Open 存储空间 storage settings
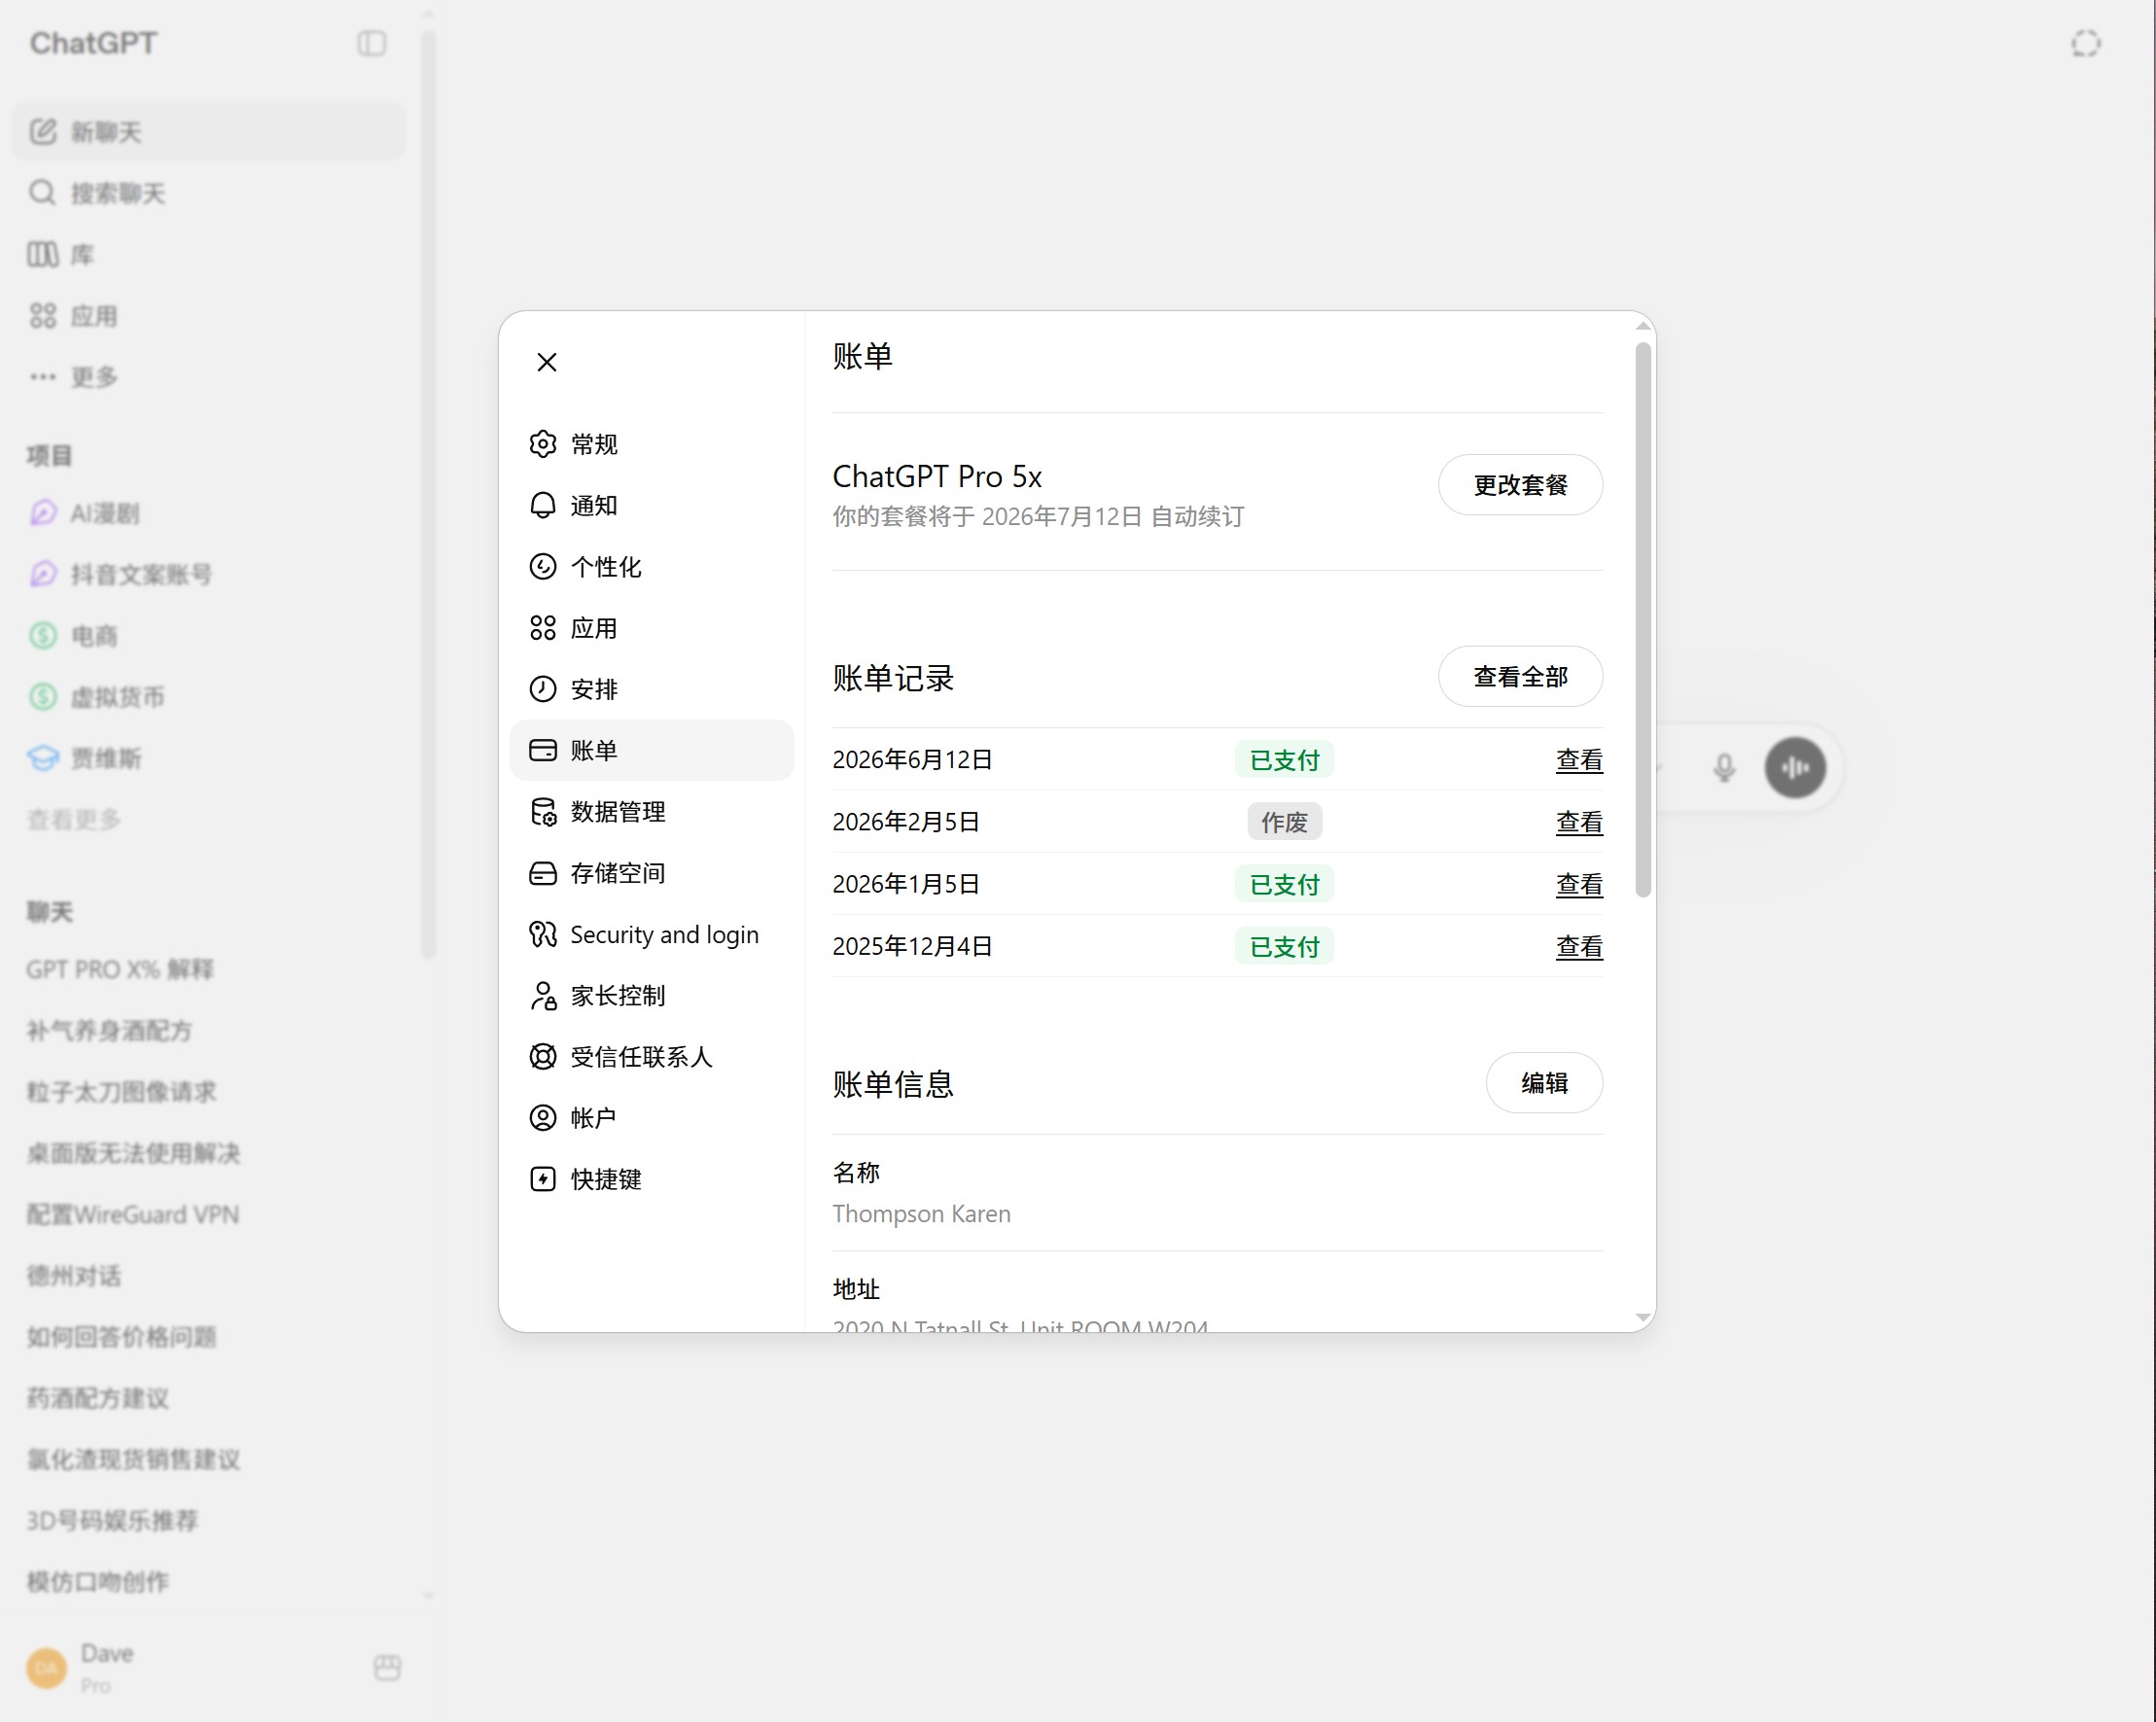This screenshot has height=1722, width=2156. pyautogui.click(x=651, y=873)
